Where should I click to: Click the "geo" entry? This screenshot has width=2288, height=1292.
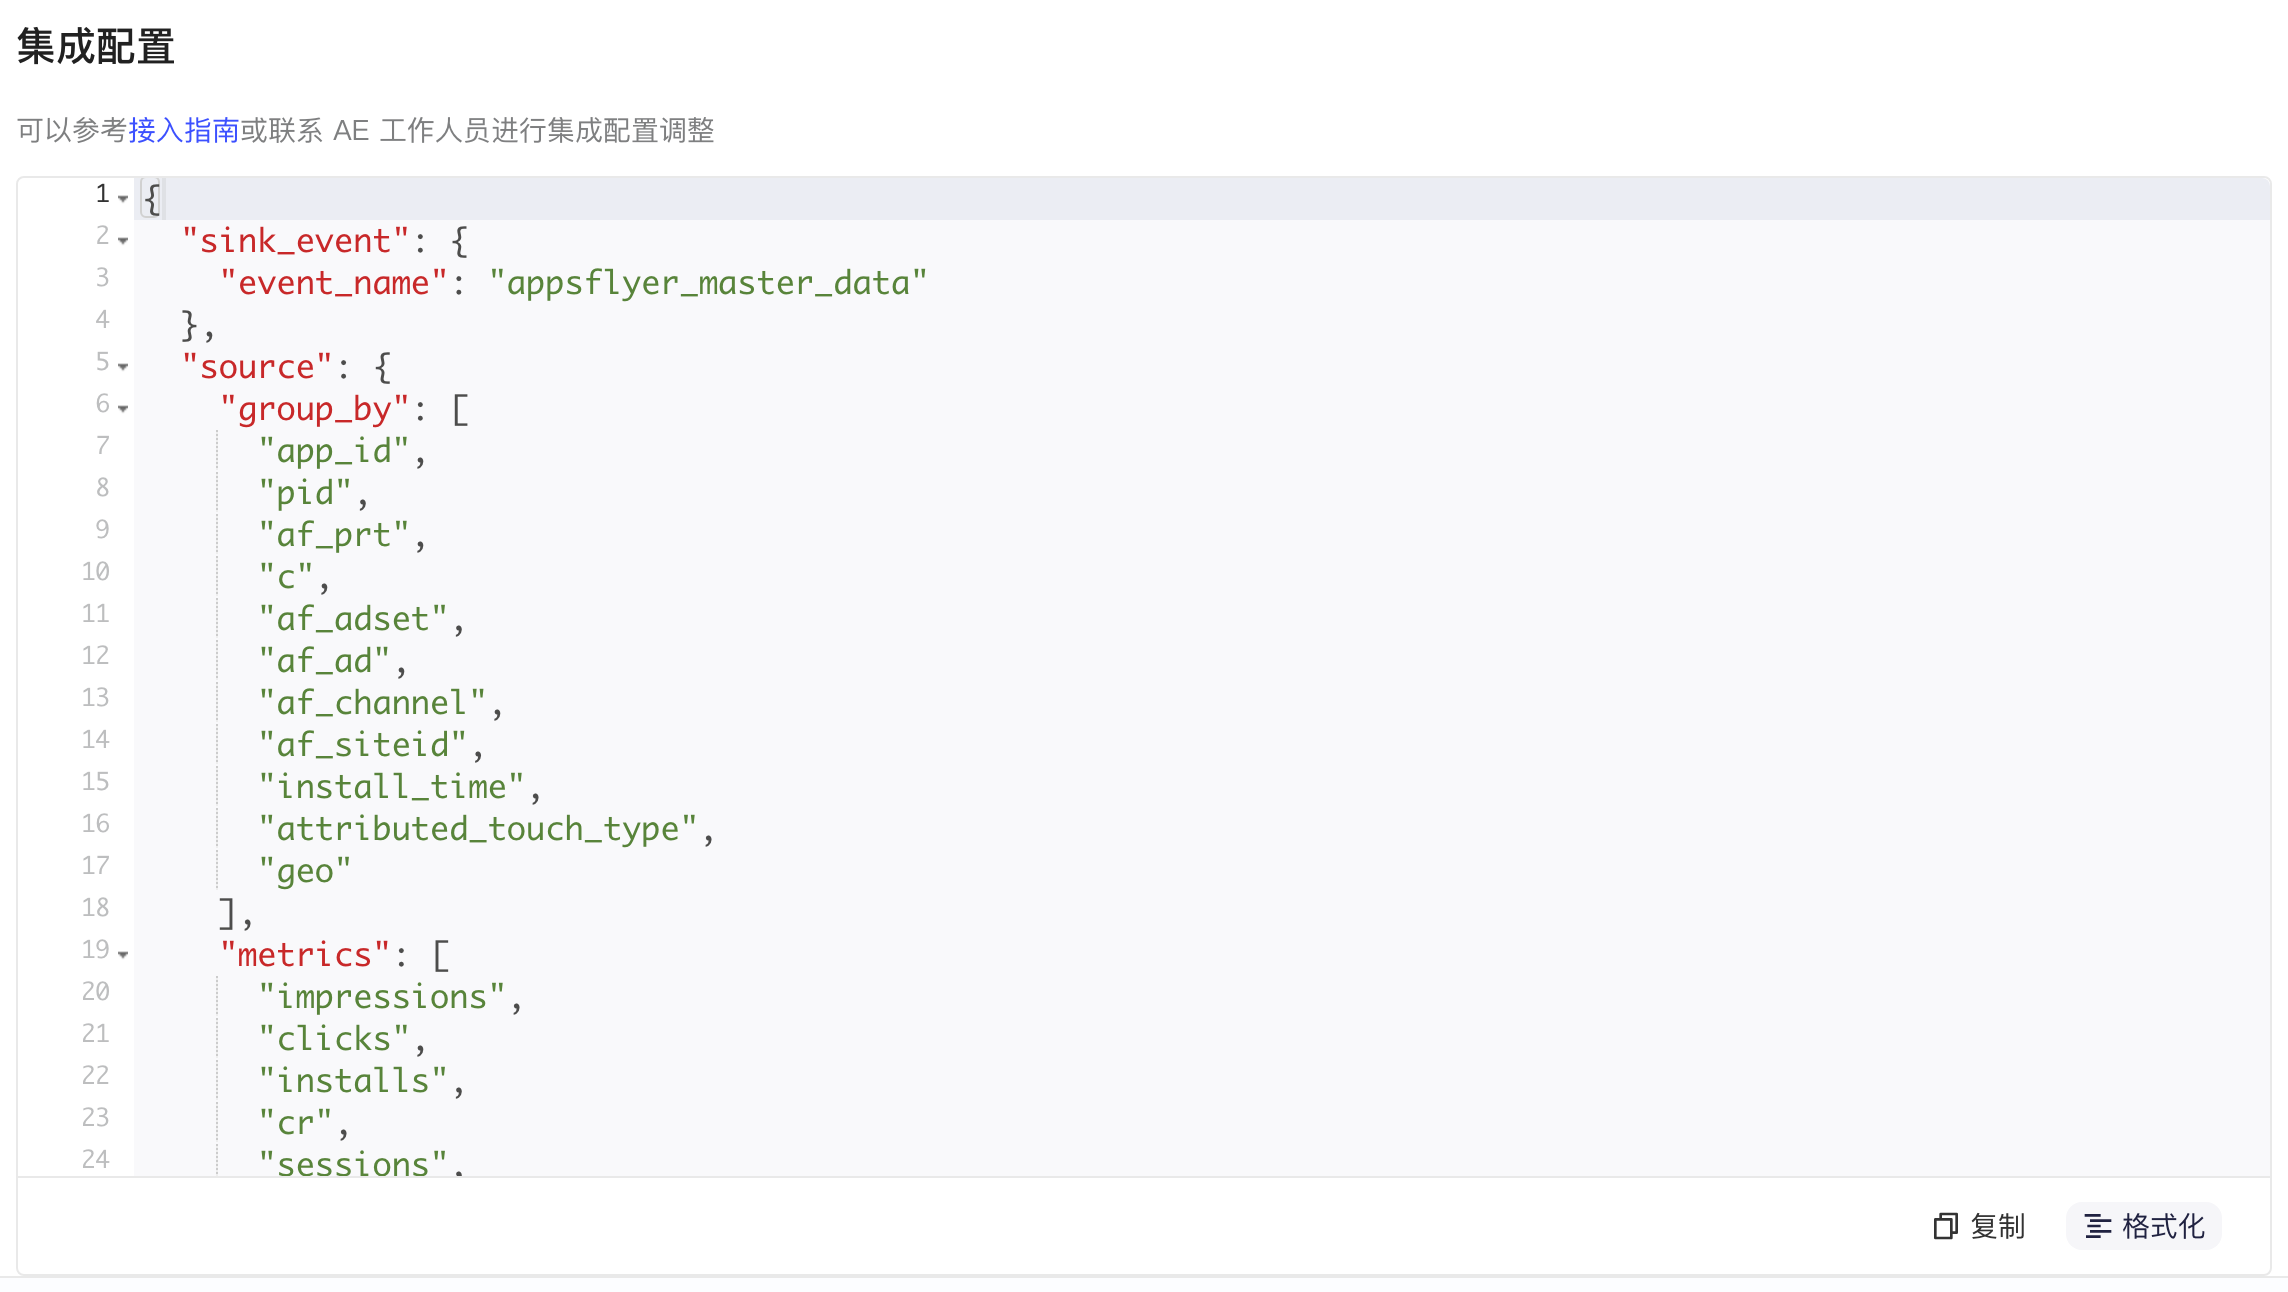click(x=305, y=871)
